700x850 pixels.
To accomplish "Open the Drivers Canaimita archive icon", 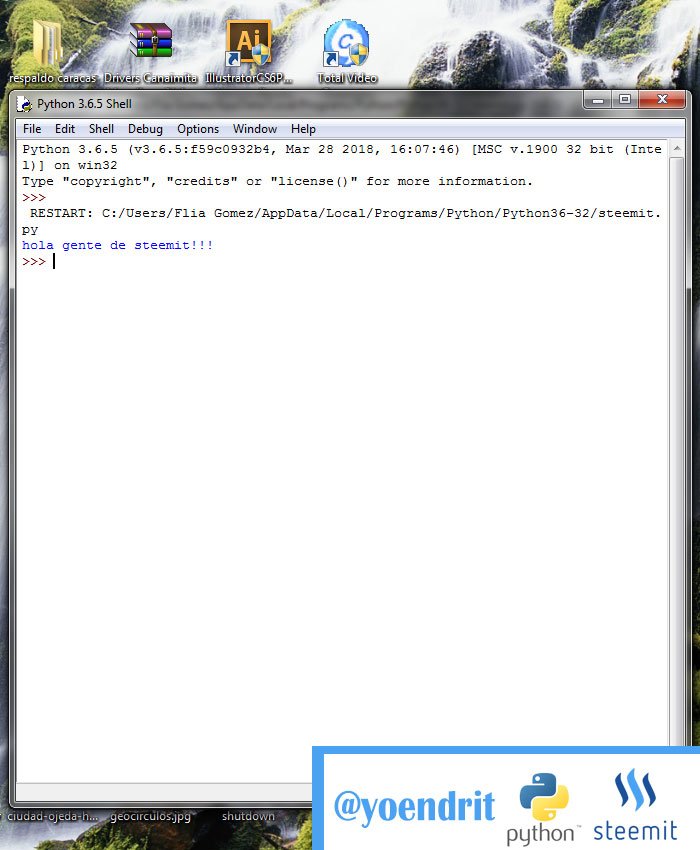I will tap(151, 41).
